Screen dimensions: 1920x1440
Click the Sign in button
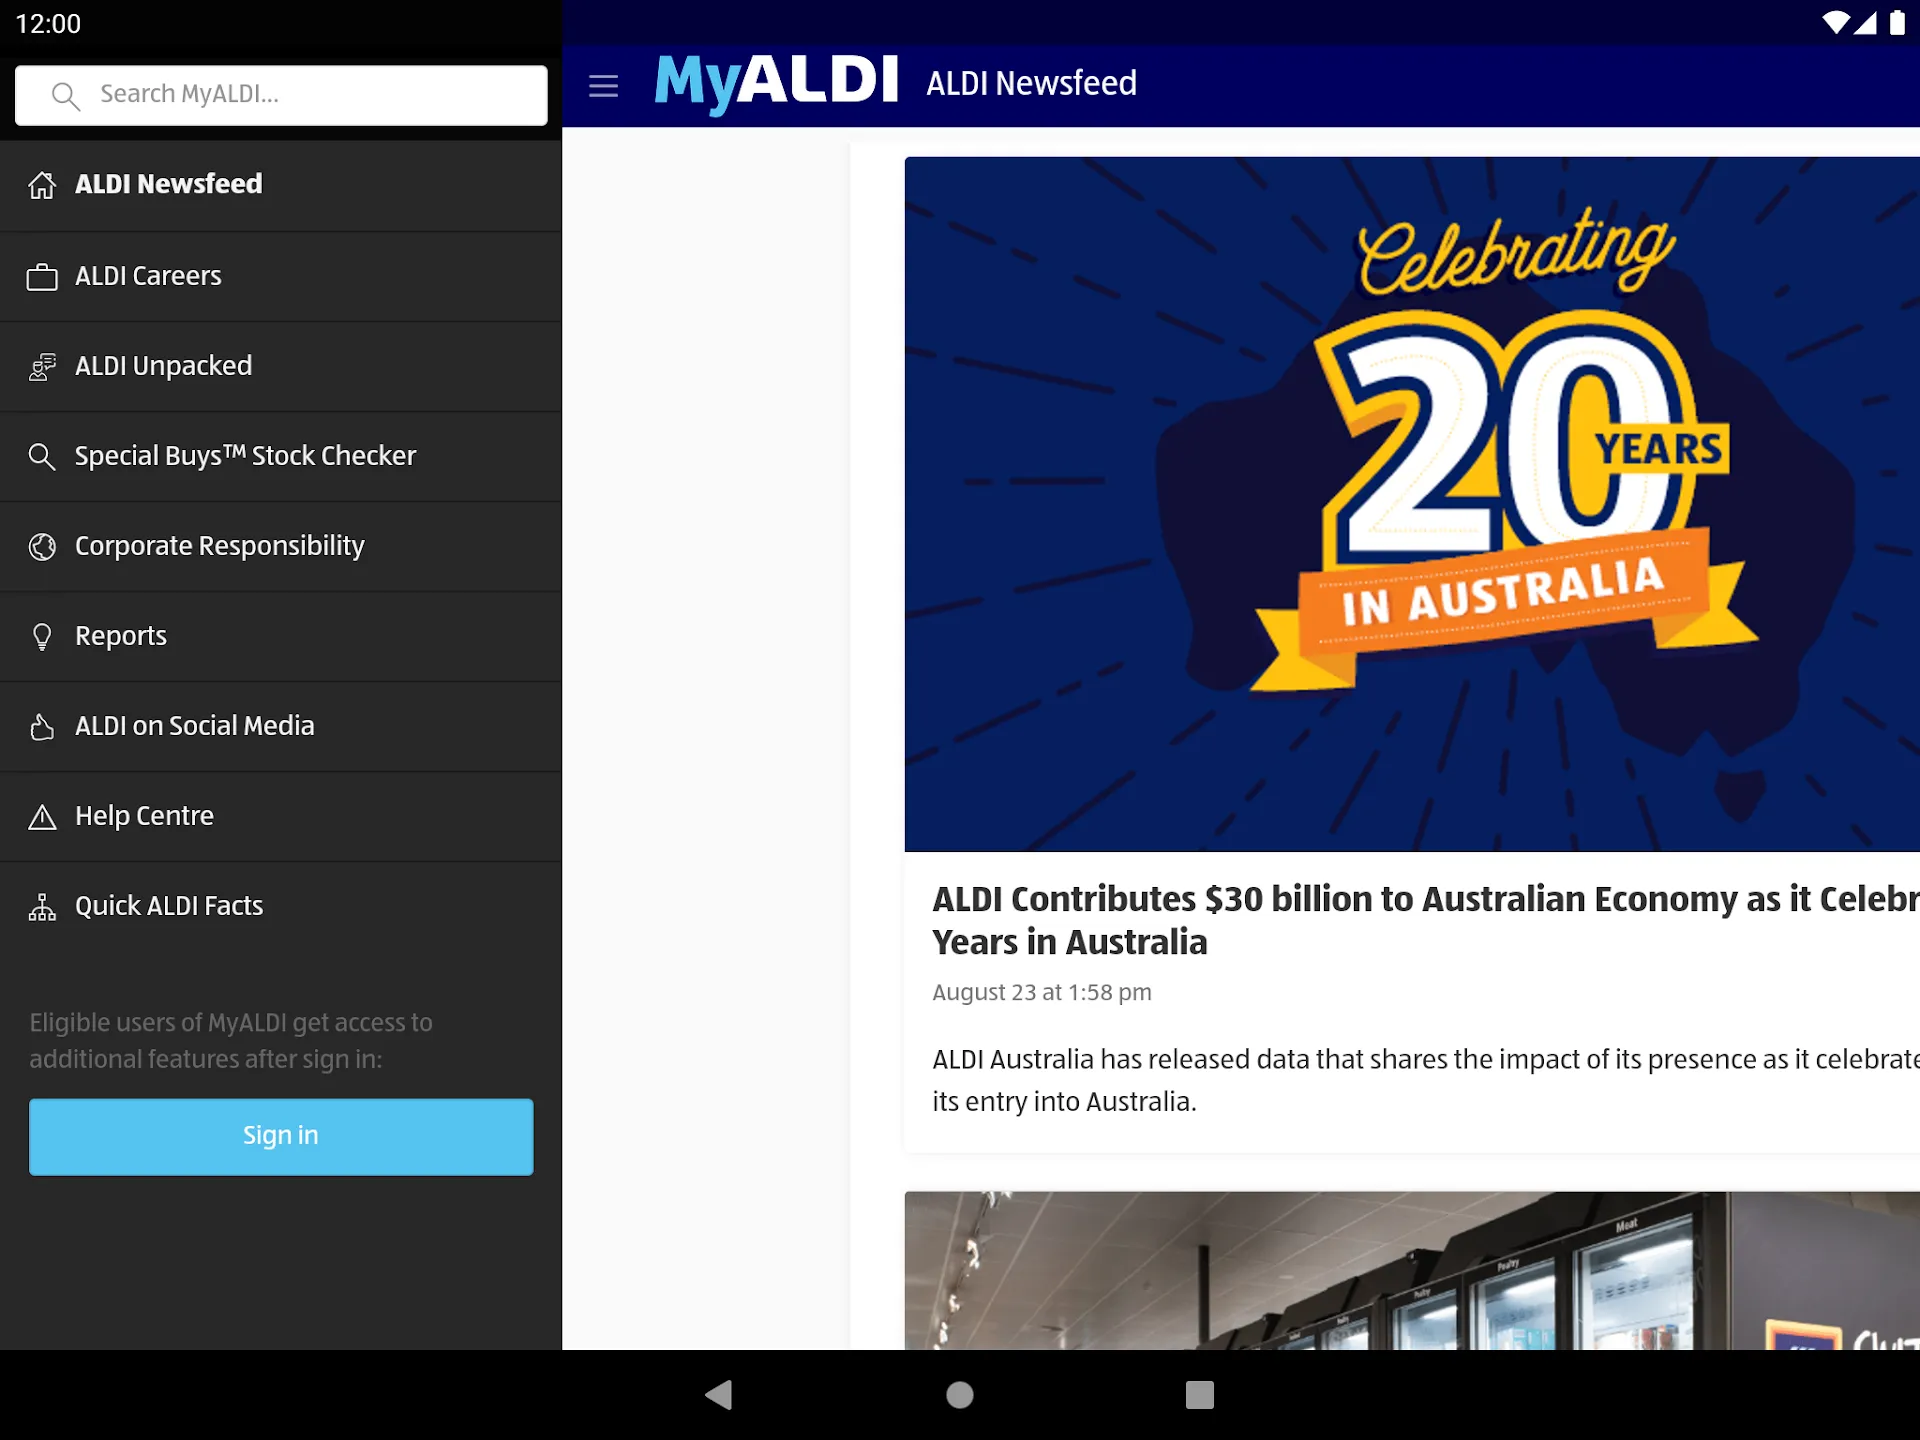tap(280, 1136)
